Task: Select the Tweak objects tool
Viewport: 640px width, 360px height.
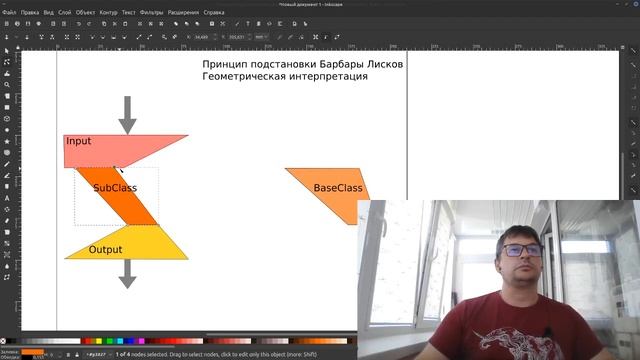Action: (x=7, y=73)
